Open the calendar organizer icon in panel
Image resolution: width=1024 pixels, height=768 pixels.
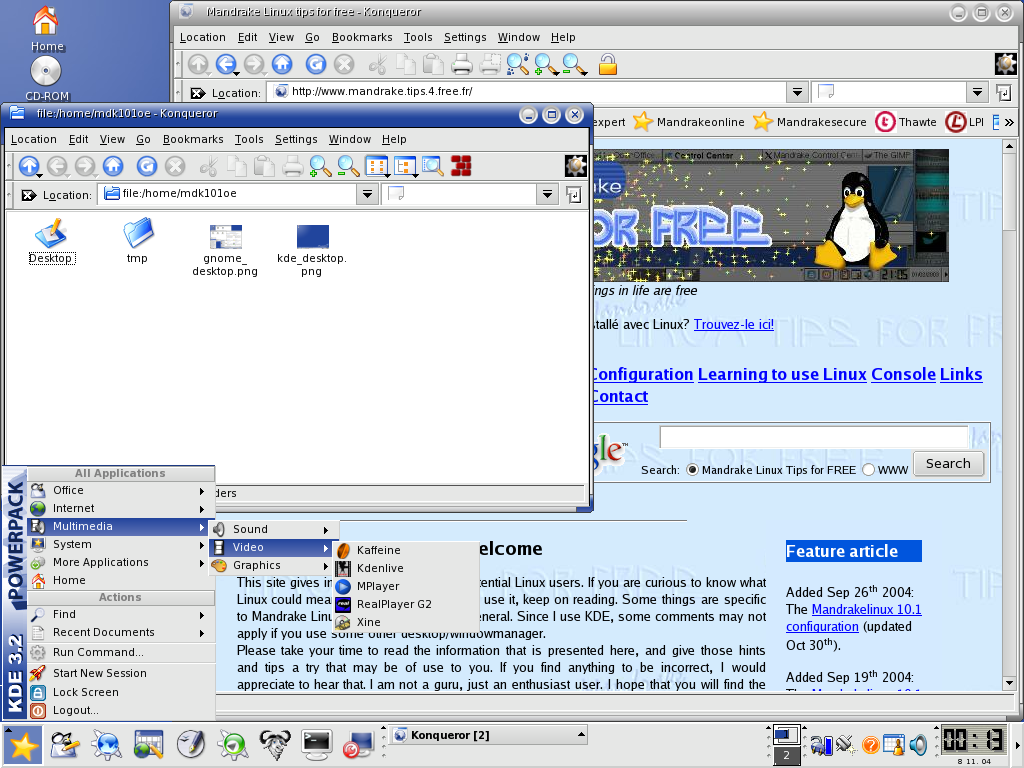point(148,744)
